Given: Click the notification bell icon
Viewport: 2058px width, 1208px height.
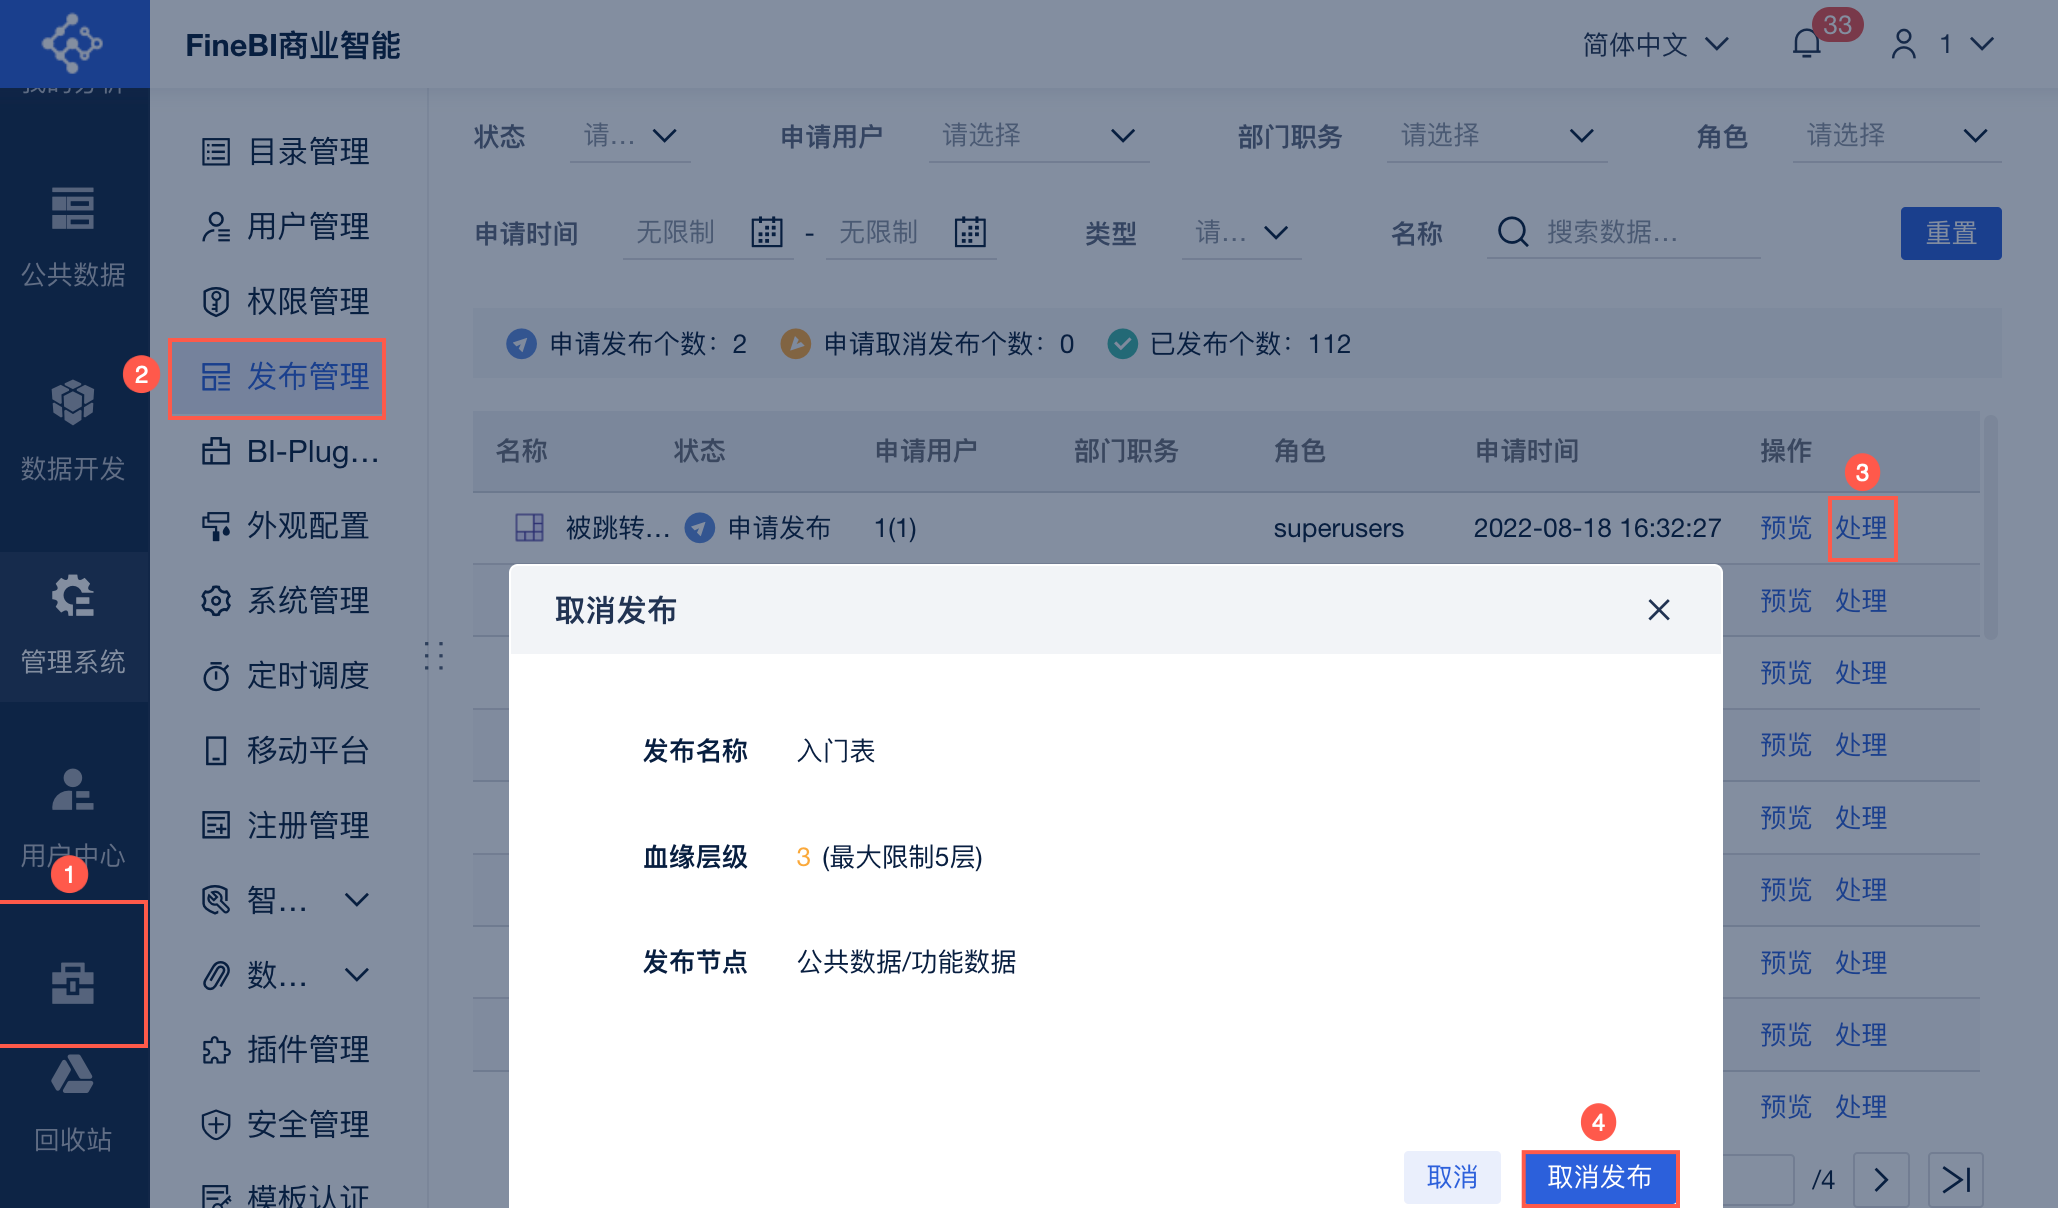Looking at the screenshot, I should coord(1806,44).
